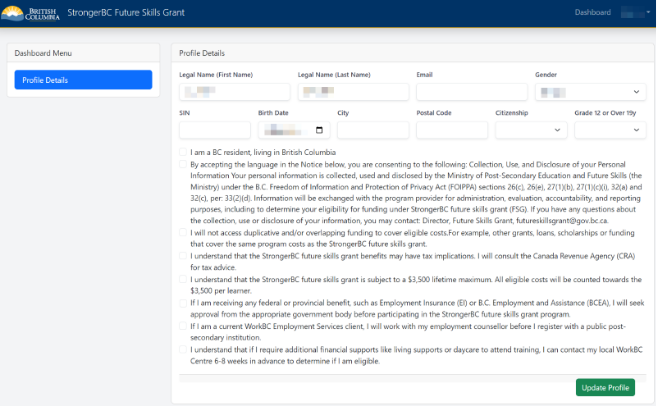Click the 'City' field label
The image size is (657, 406).
point(343,113)
